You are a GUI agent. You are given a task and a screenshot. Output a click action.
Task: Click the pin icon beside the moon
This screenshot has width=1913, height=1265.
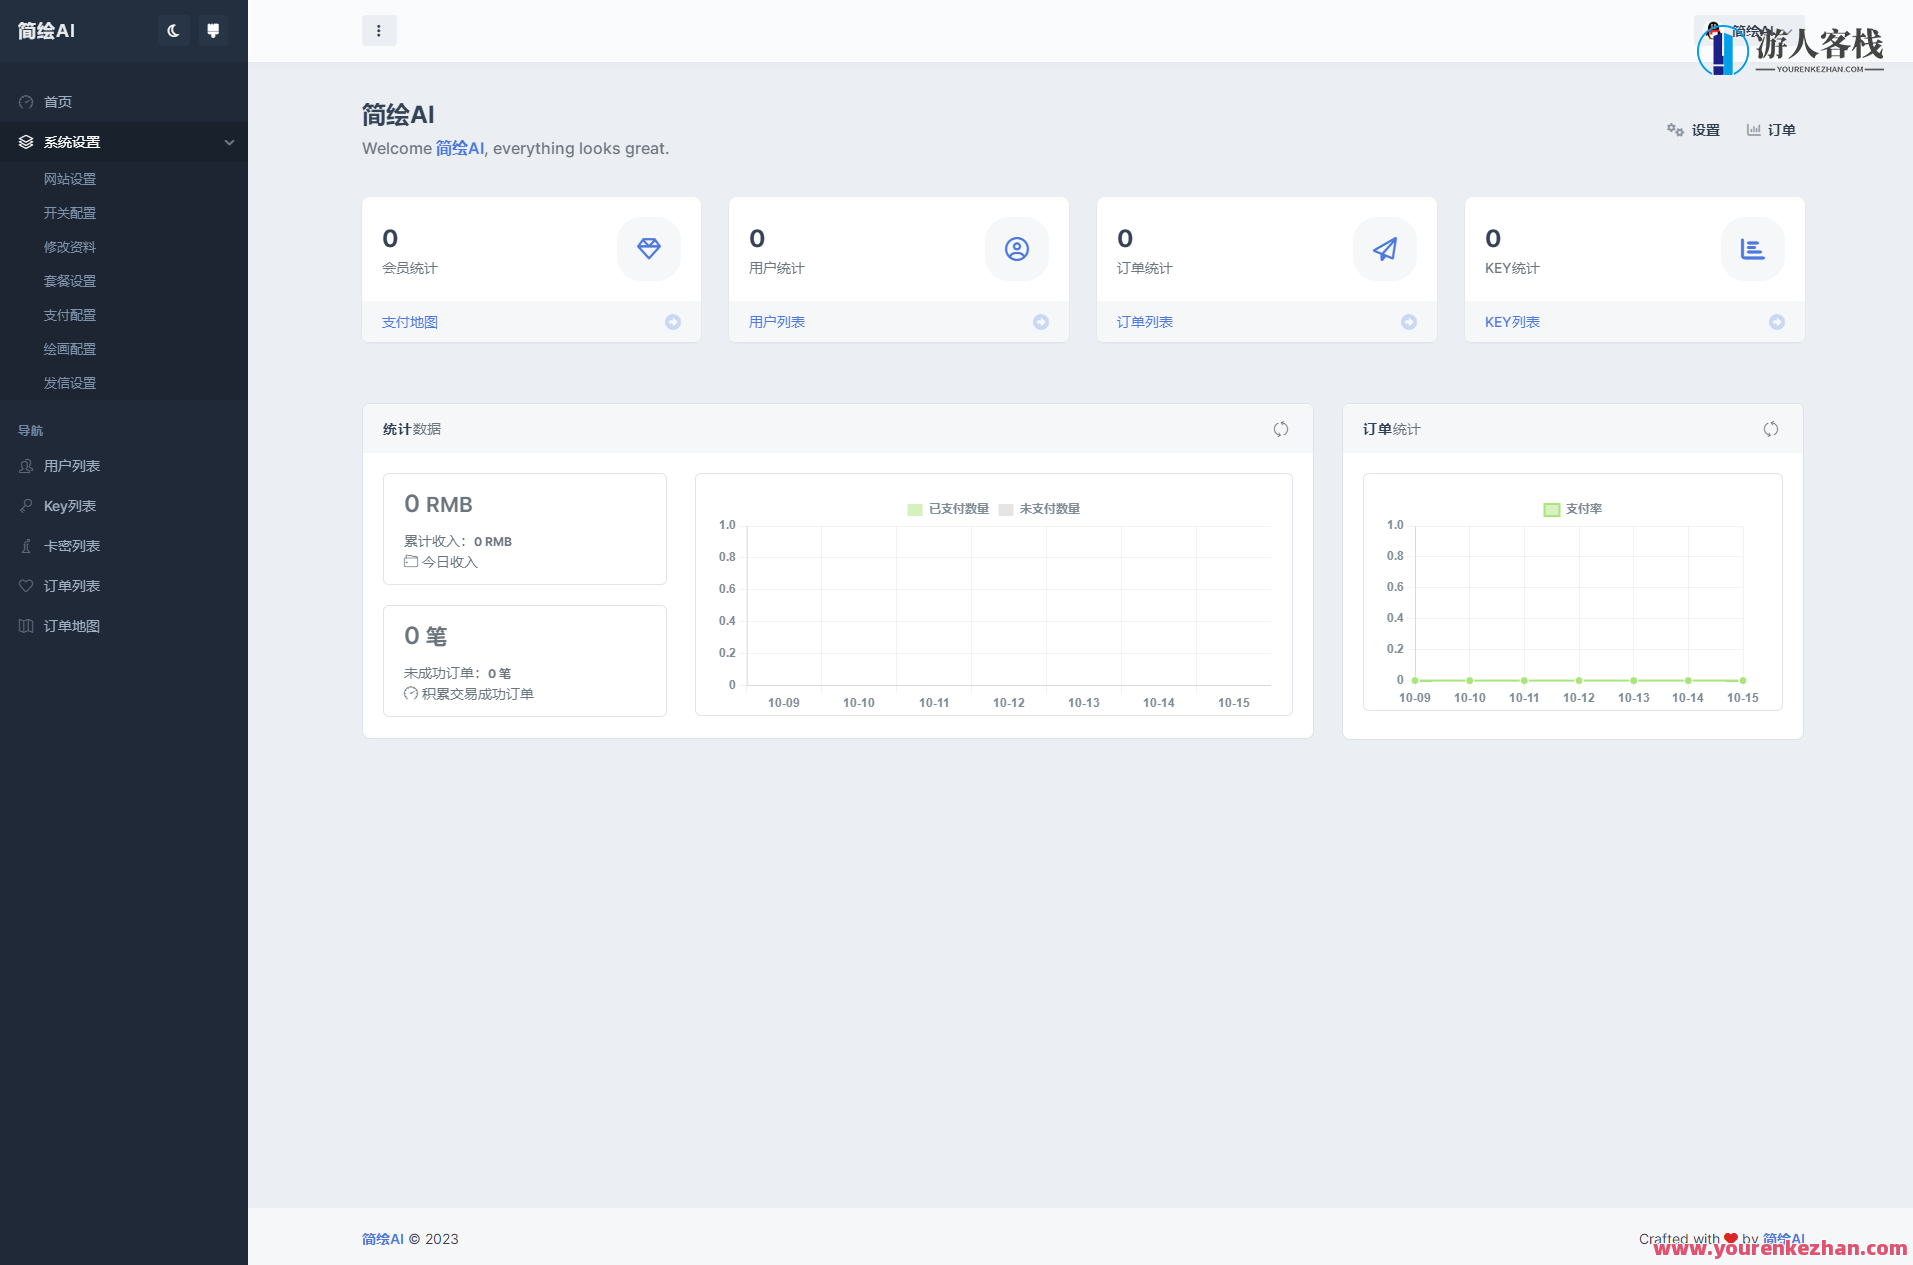point(213,31)
